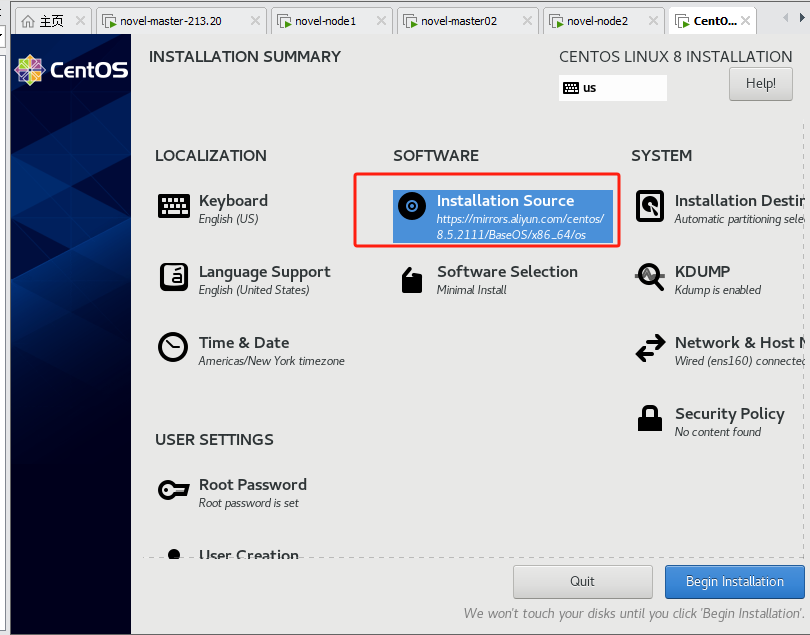The height and width of the screenshot is (635, 810).
Task: Click 'English (US)' keyboard text
Action: [228, 219]
